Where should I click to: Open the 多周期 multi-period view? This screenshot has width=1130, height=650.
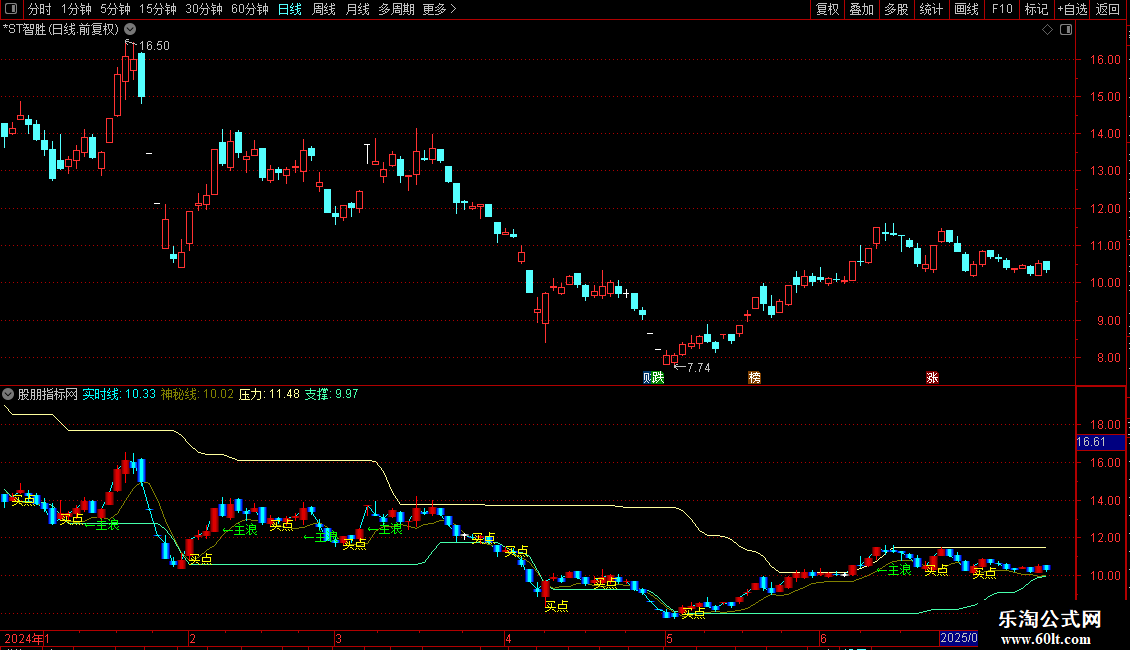pyautogui.click(x=396, y=9)
